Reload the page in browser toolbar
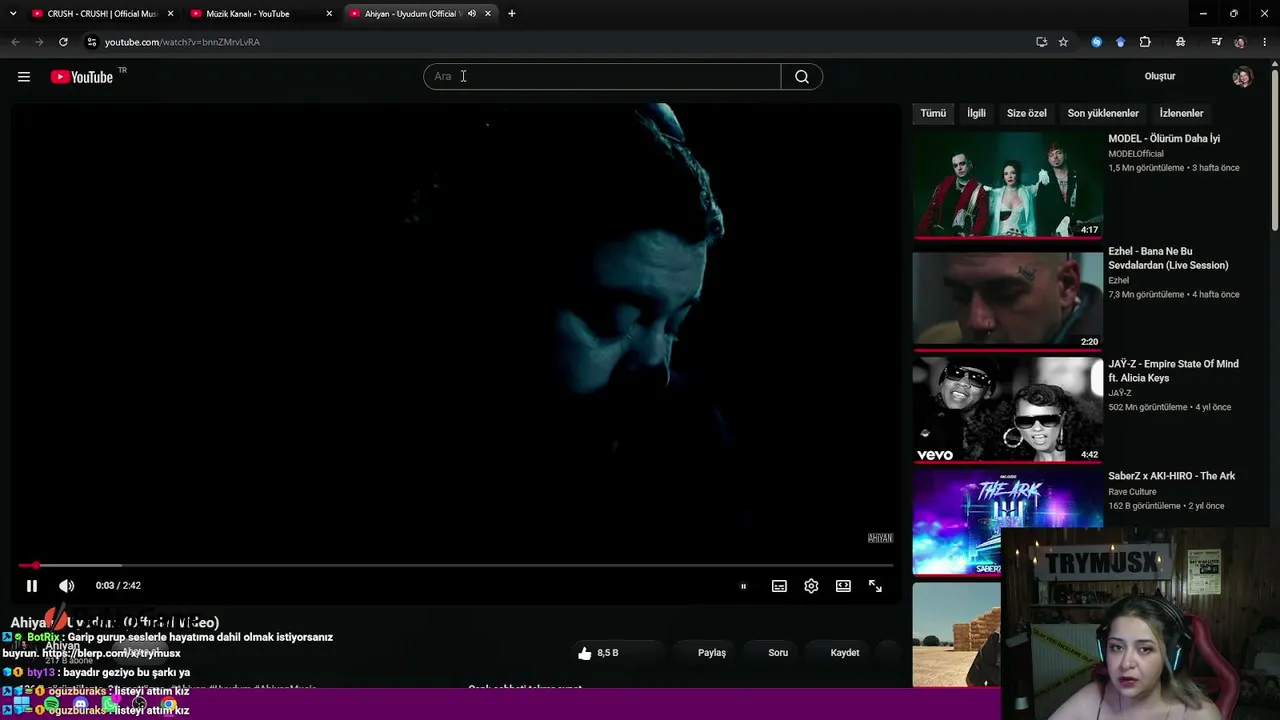The height and width of the screenshot is (720, 1280). click(x=63, y=42)
